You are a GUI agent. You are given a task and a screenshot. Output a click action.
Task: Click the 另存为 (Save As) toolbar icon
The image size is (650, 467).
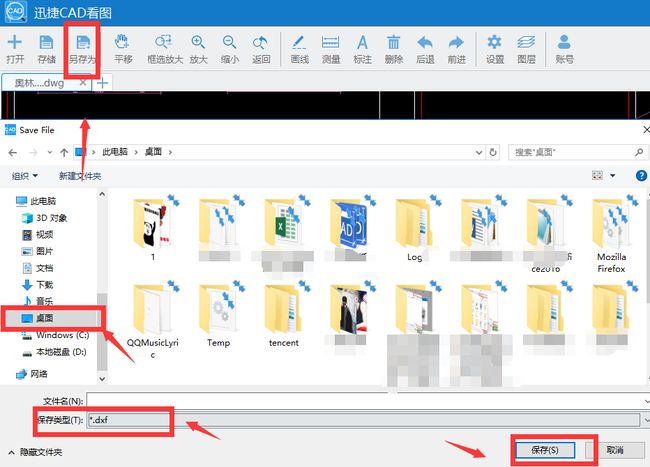(82, 49)
